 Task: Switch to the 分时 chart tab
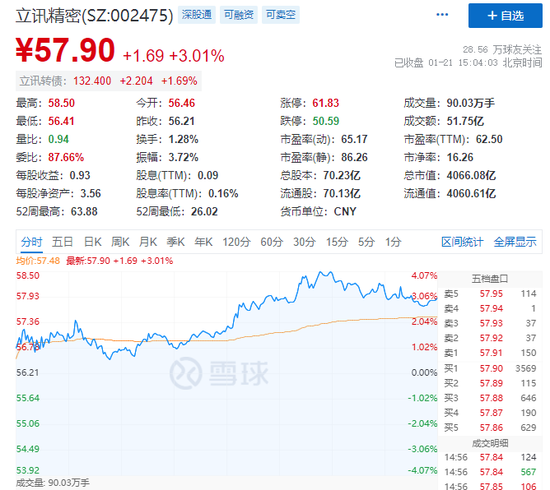tap(31, 242)
